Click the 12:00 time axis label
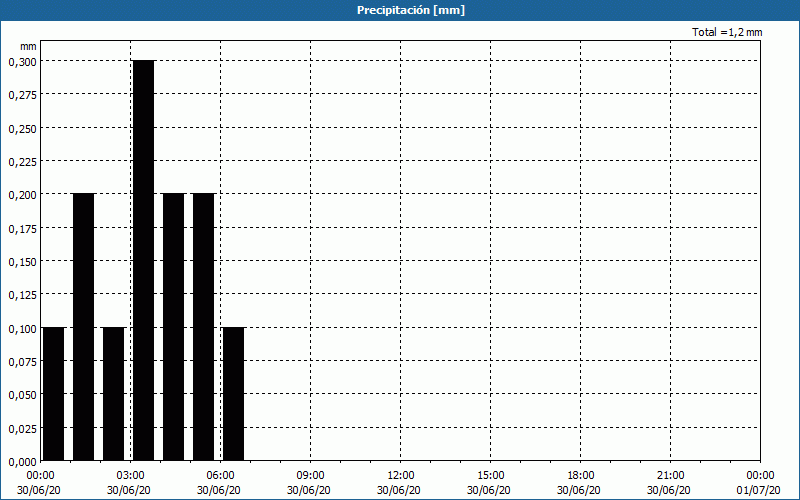This screenshot has width=800, height=500. coord(401,476)
